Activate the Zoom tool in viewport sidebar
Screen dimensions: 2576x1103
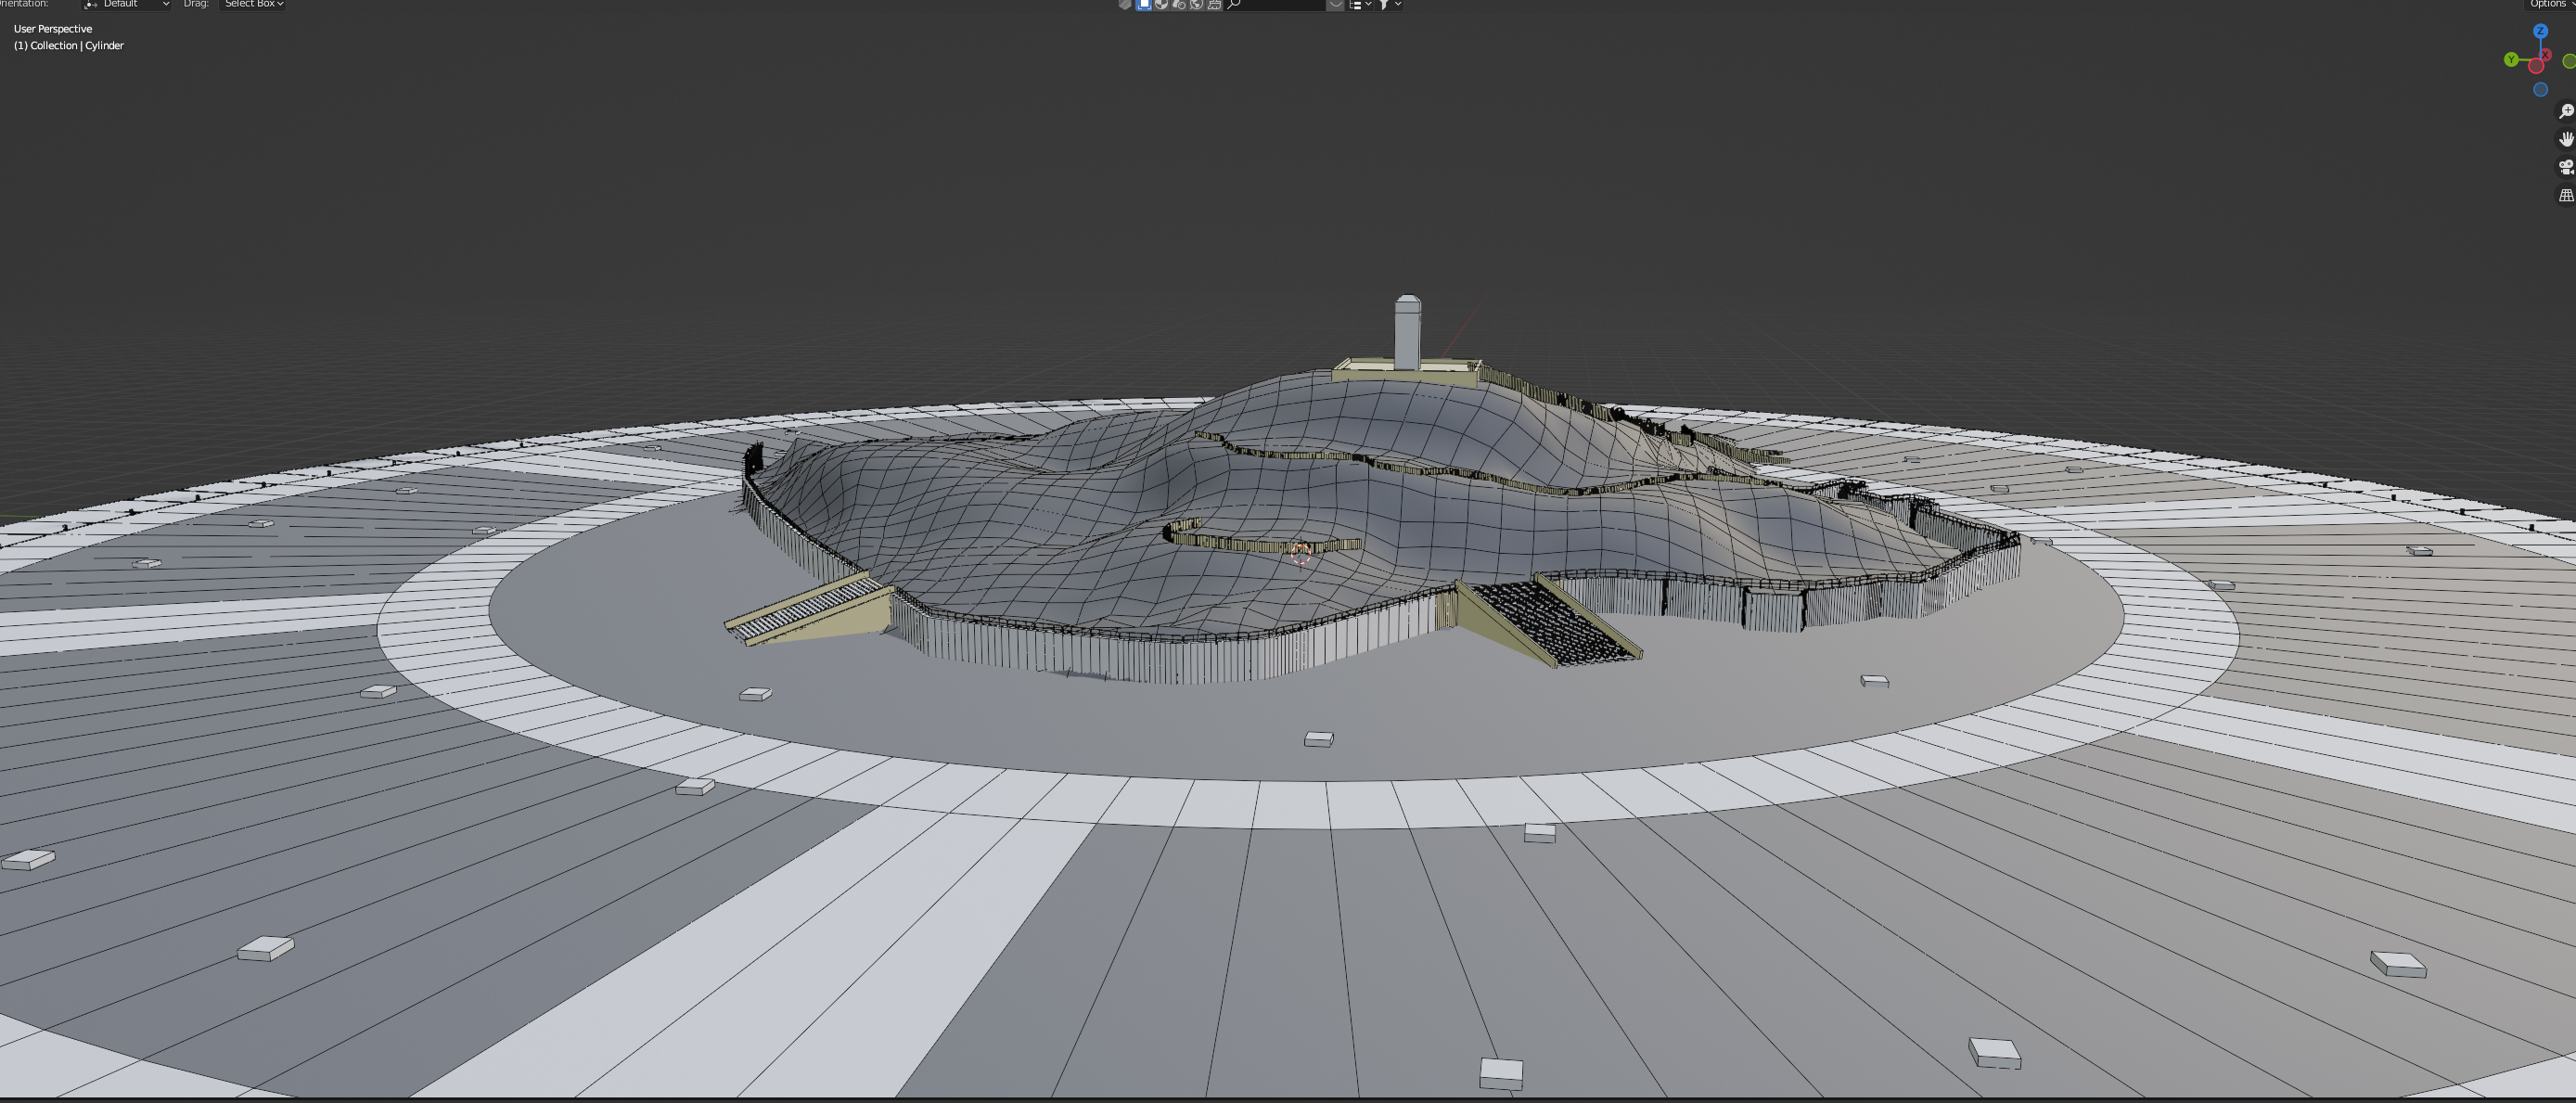(x=2565, y=111)
